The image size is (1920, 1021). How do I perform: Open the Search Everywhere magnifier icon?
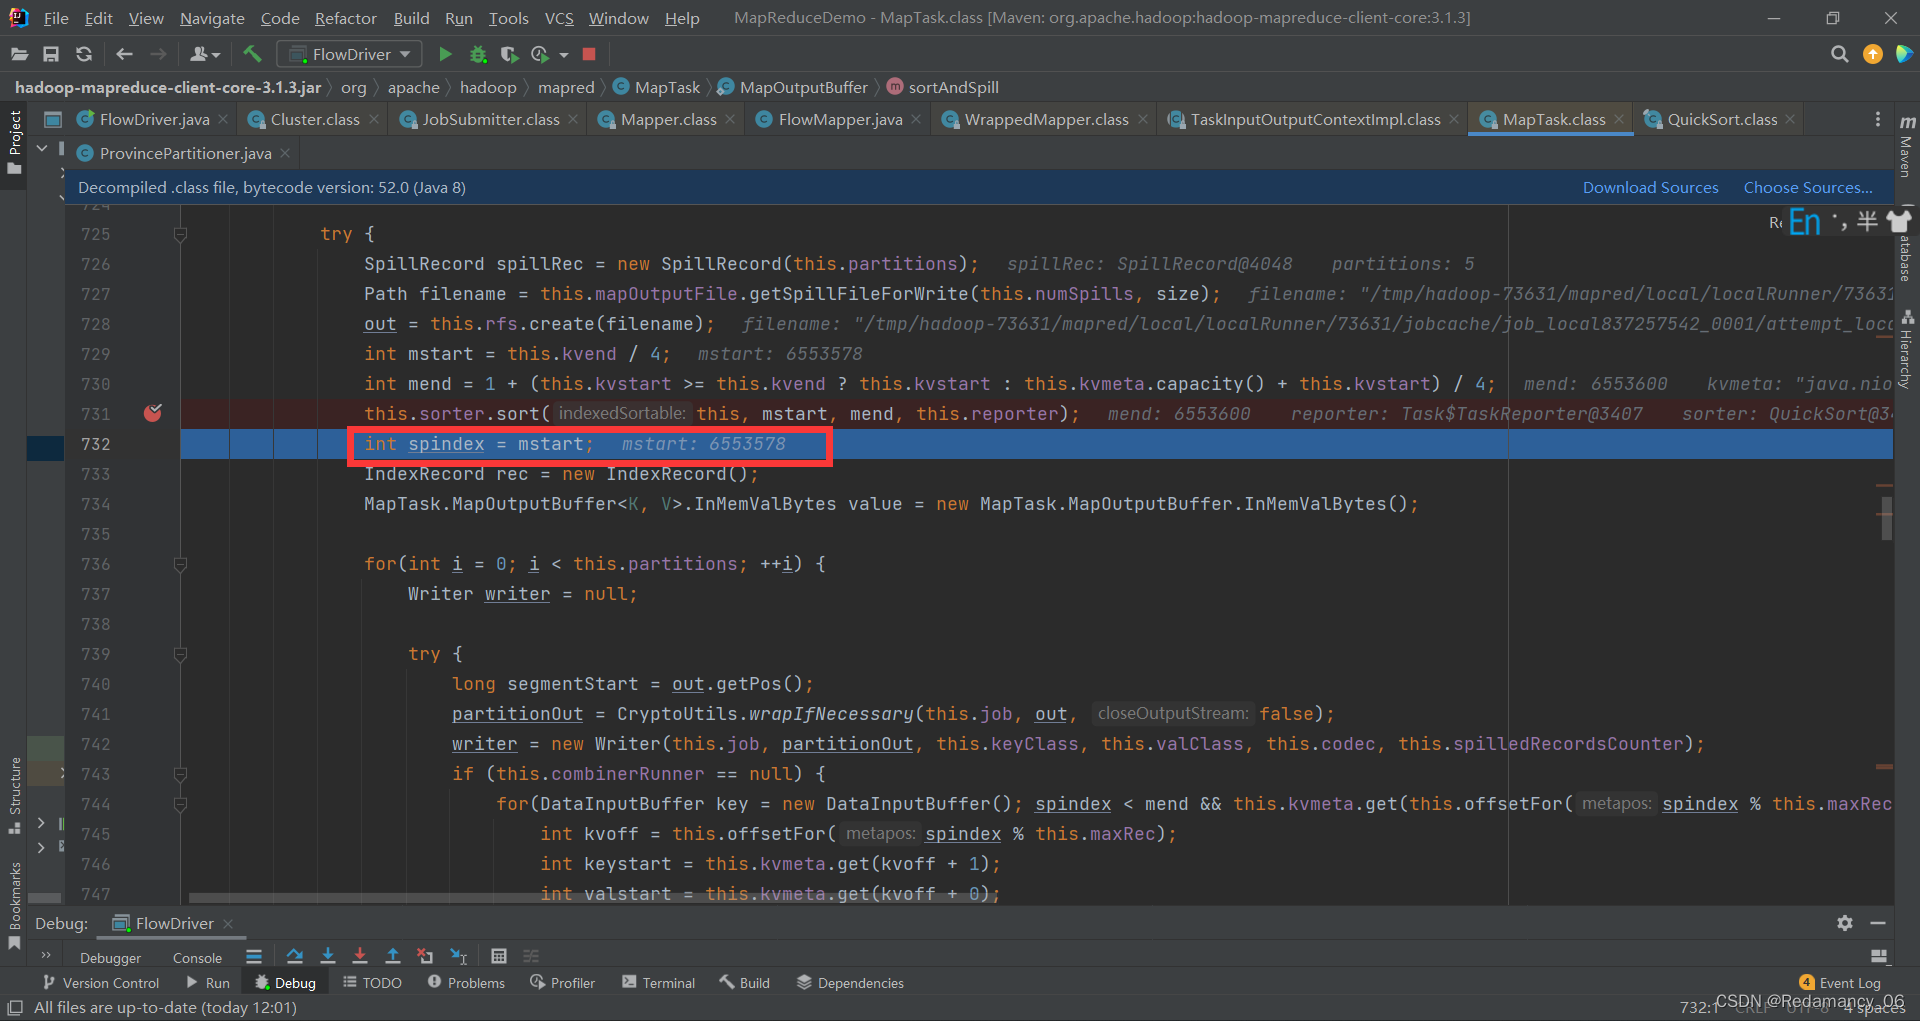tap(1839, 54)
